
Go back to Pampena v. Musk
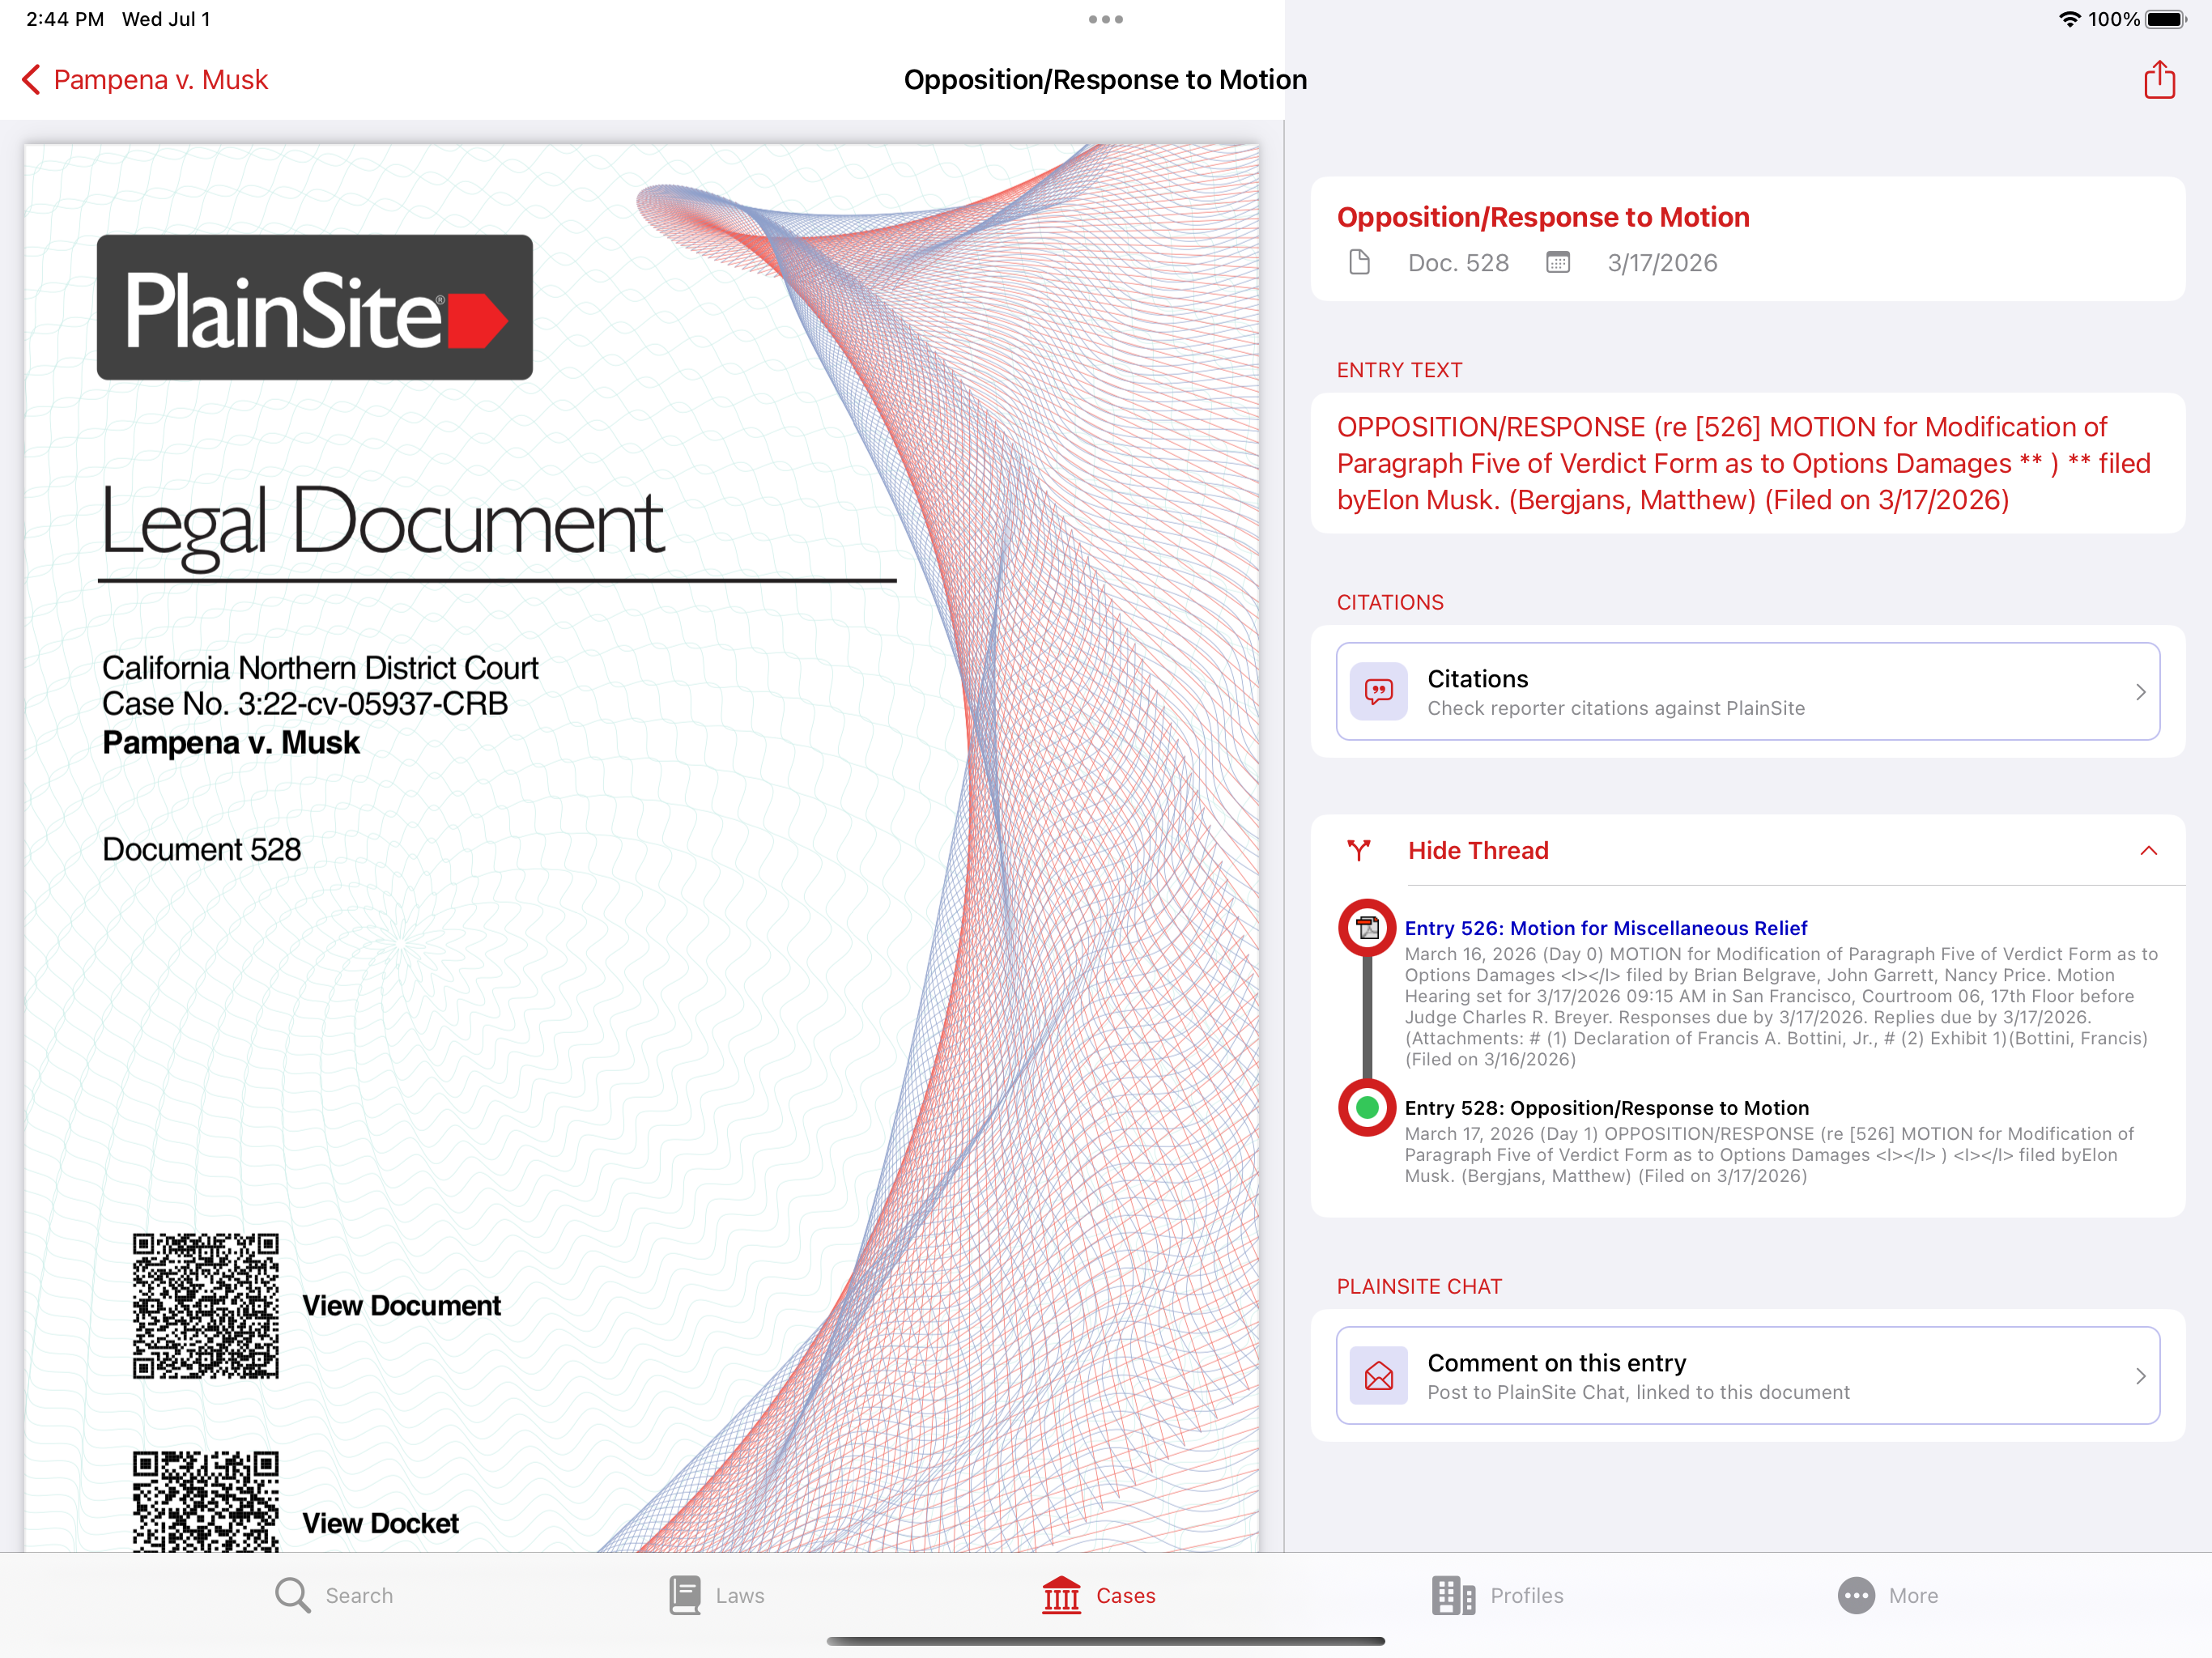[145, 80]
